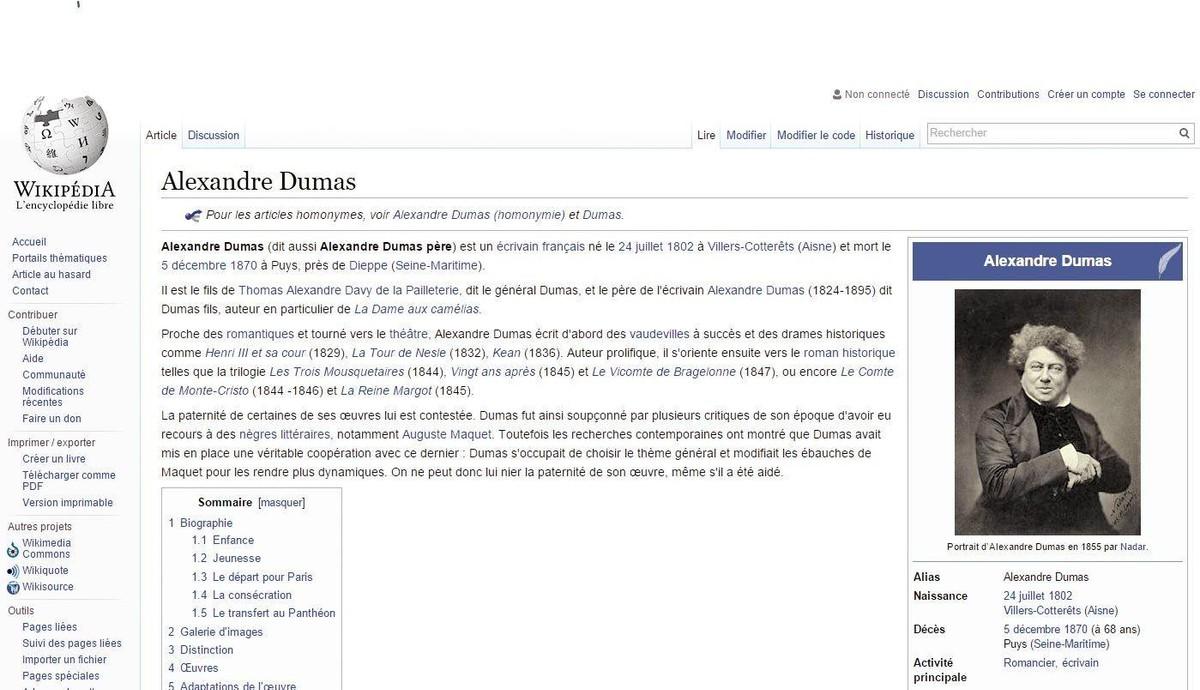This screenshot has width=1200, height=690.
Task: Click Créer un livre link
Action: click(x=54, y=459)
